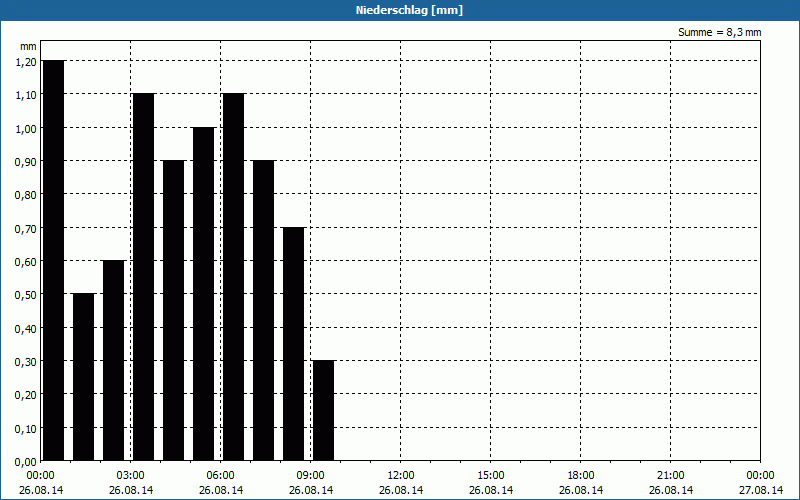Screen dimensions: 800x500
Task: Select the 0,70 mm precipitation bar
Action: pos(293,344)
